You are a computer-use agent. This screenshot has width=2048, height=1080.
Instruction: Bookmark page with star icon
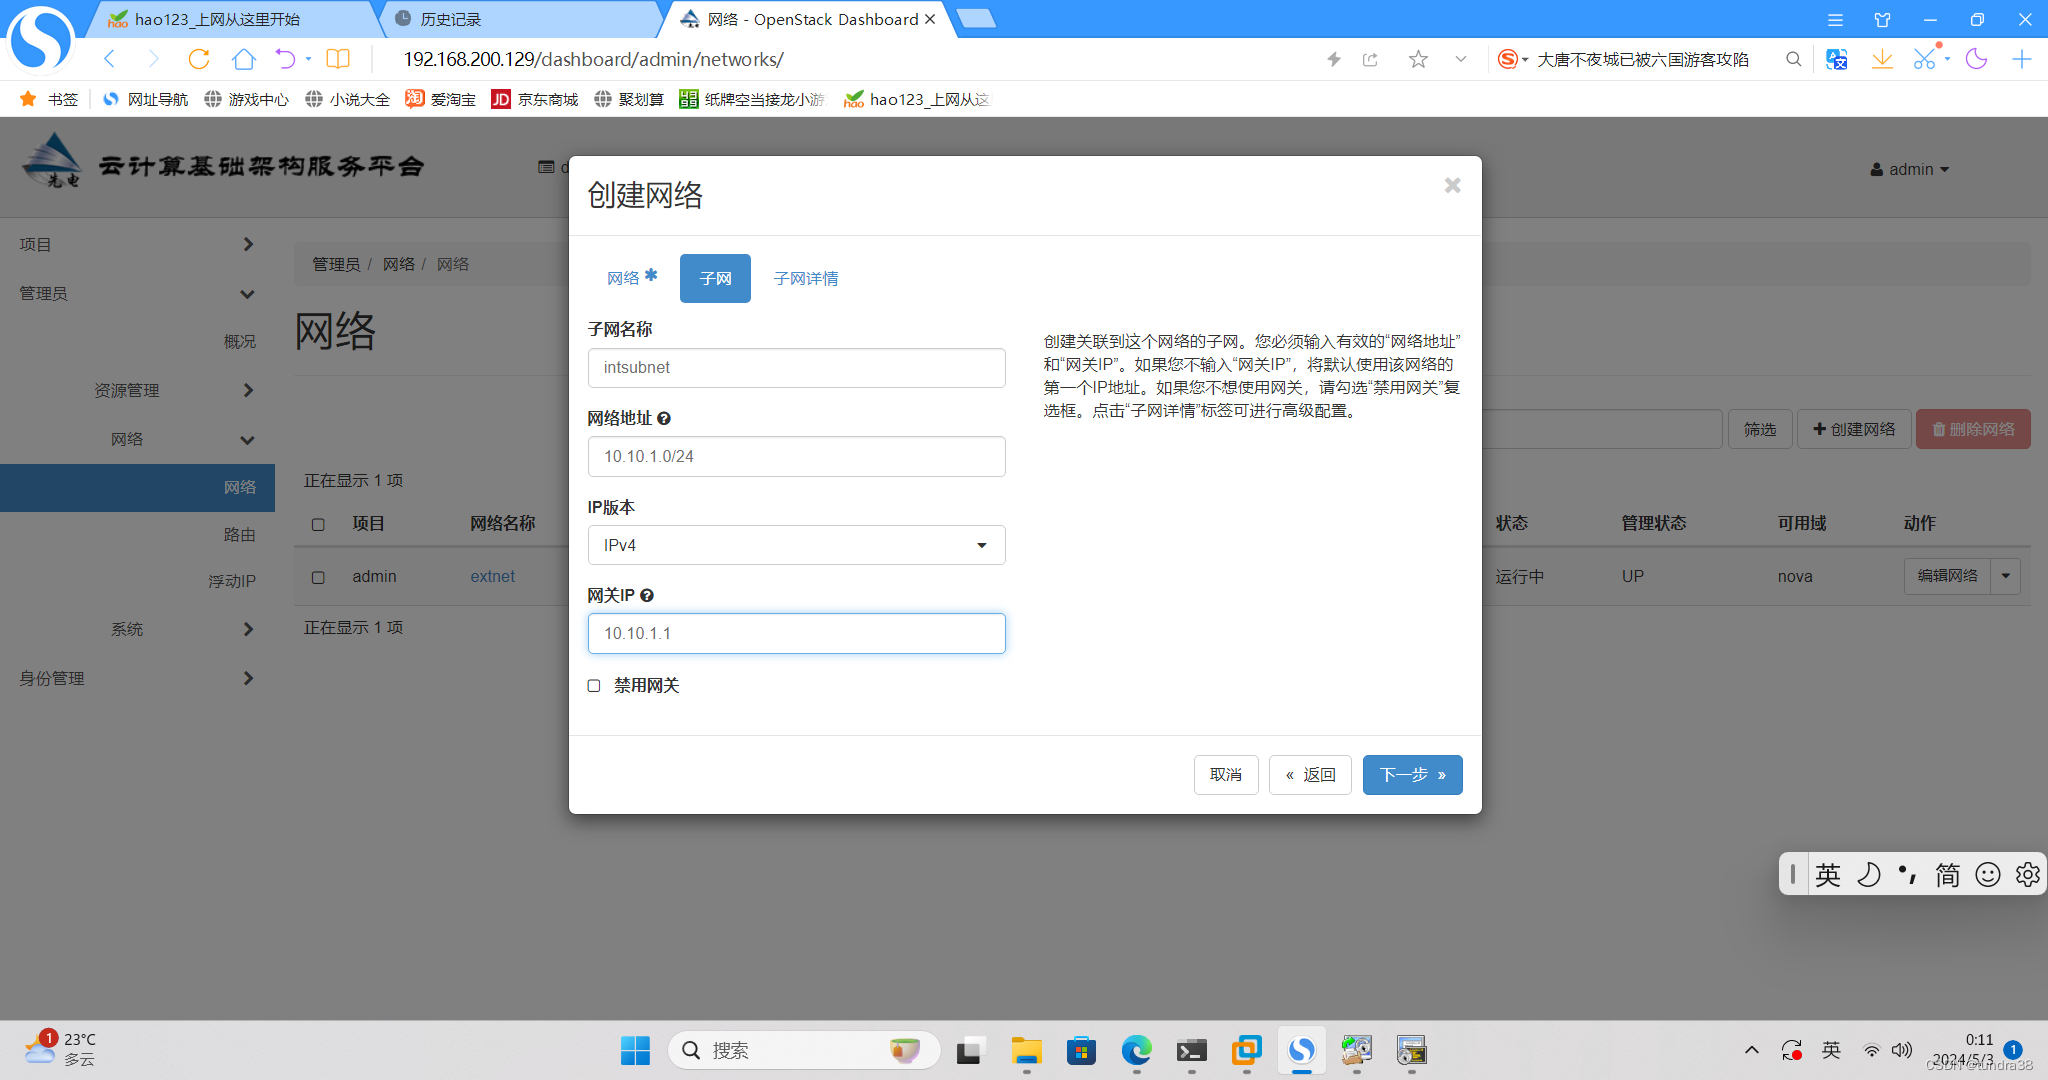tap(1418, 59)
